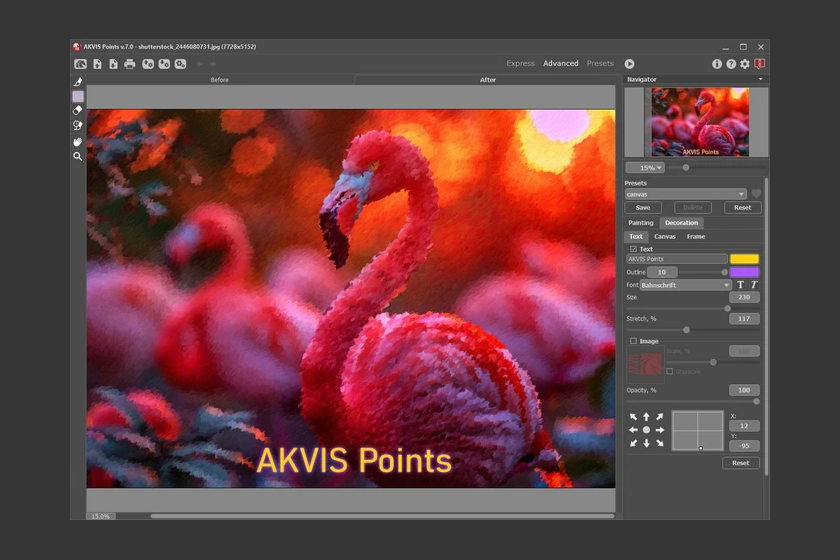The height and width of the screenshot is (560, 840).
Task: Switch to the Before tab
Action: [x=220, y=80]
